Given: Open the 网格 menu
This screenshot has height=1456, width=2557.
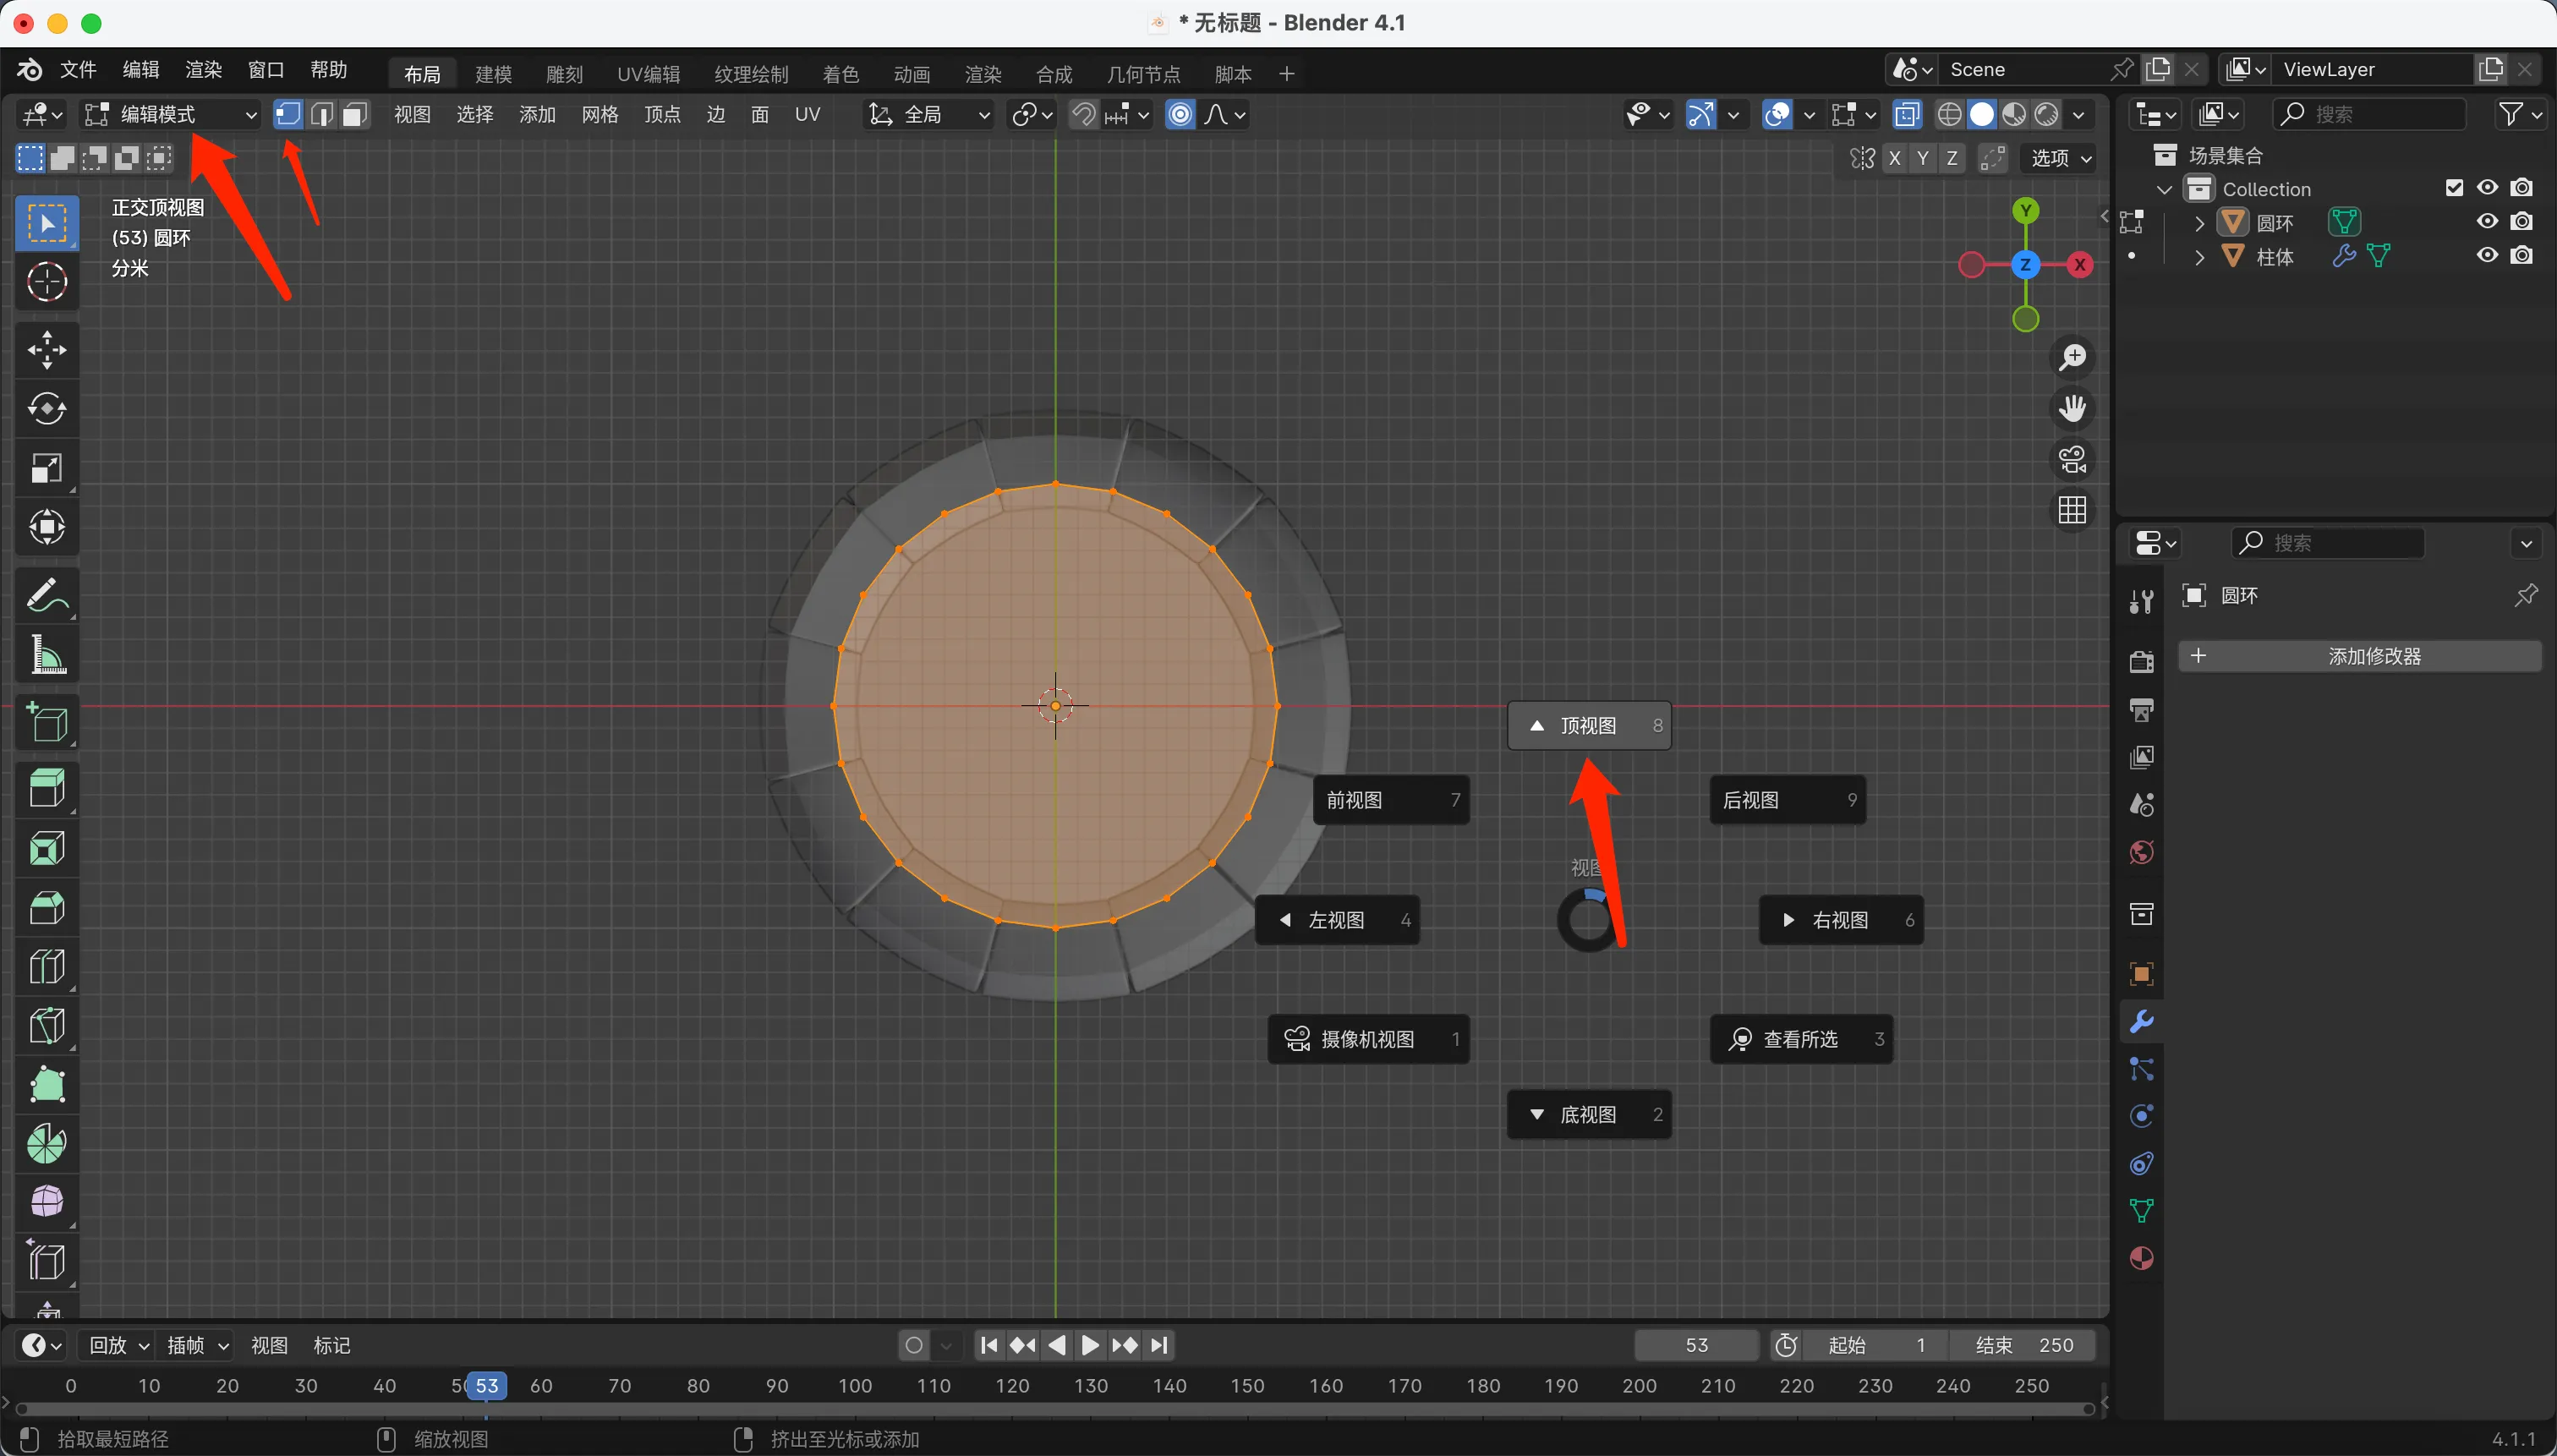Looking at the screenshot, I should coord(599,115).
